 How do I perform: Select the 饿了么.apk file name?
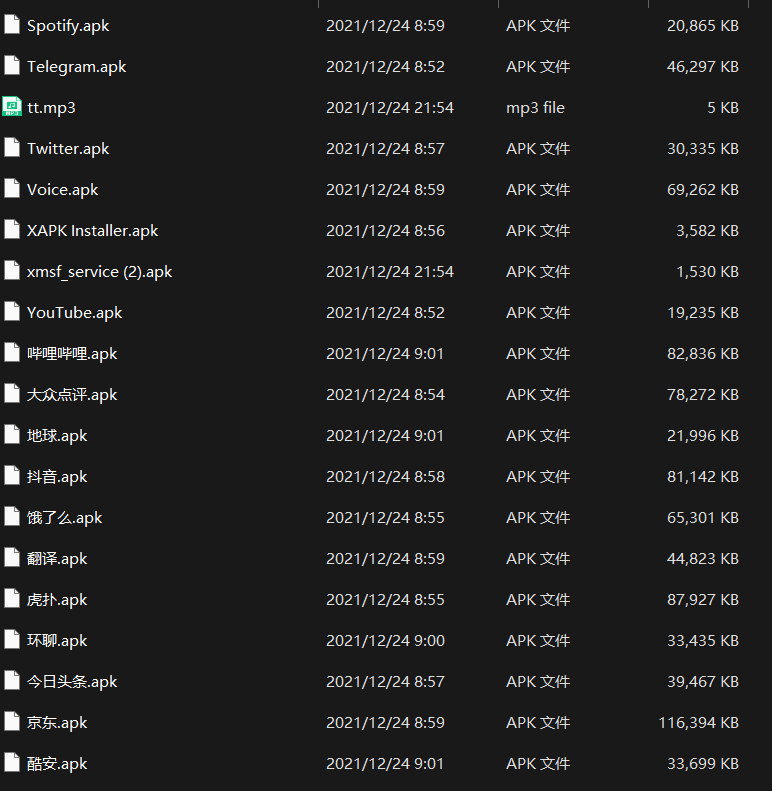(65, 517)
